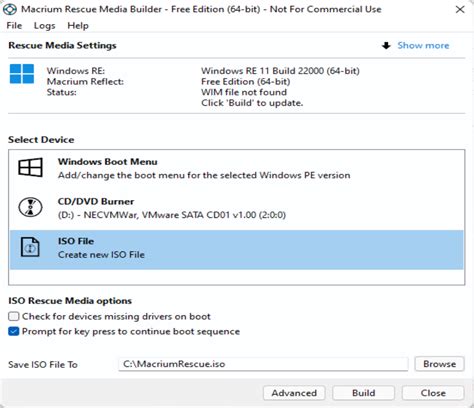This screenshot has width=474, height=408.
Task: Click the 'Free Edition (64-bit)' value text
Action: point(246,81)
